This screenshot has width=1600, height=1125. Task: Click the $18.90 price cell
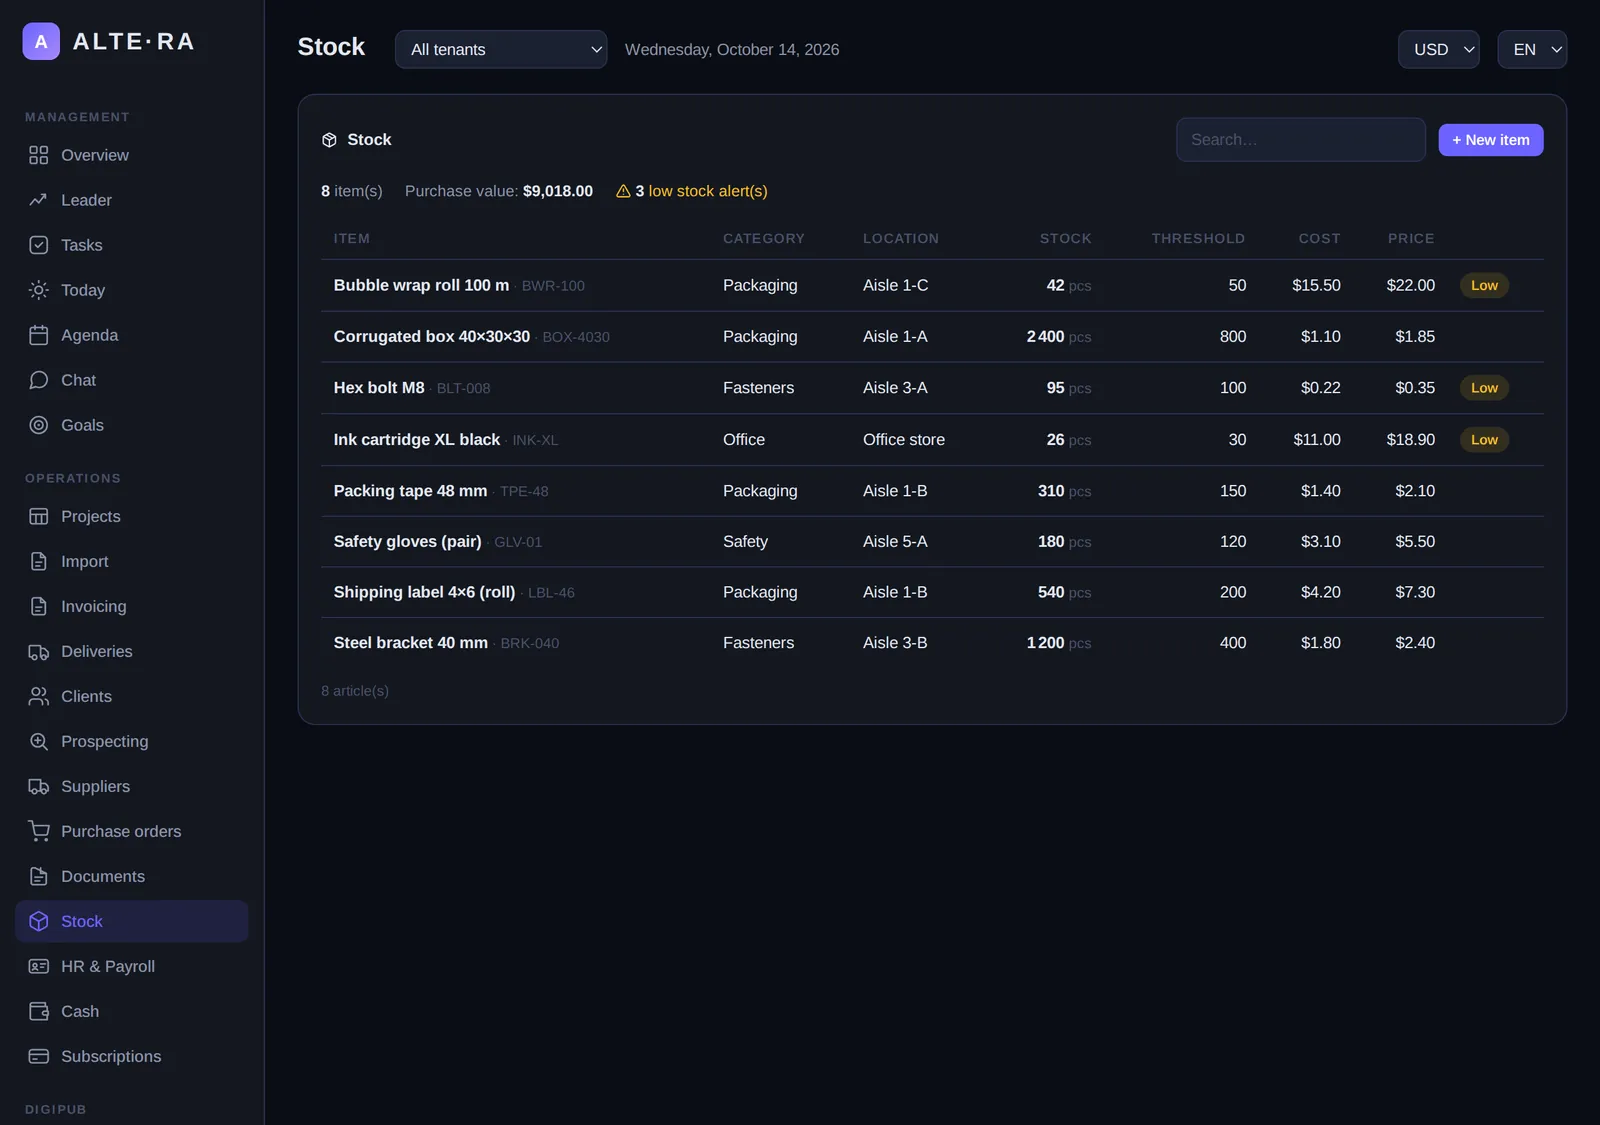point(1410,440)
